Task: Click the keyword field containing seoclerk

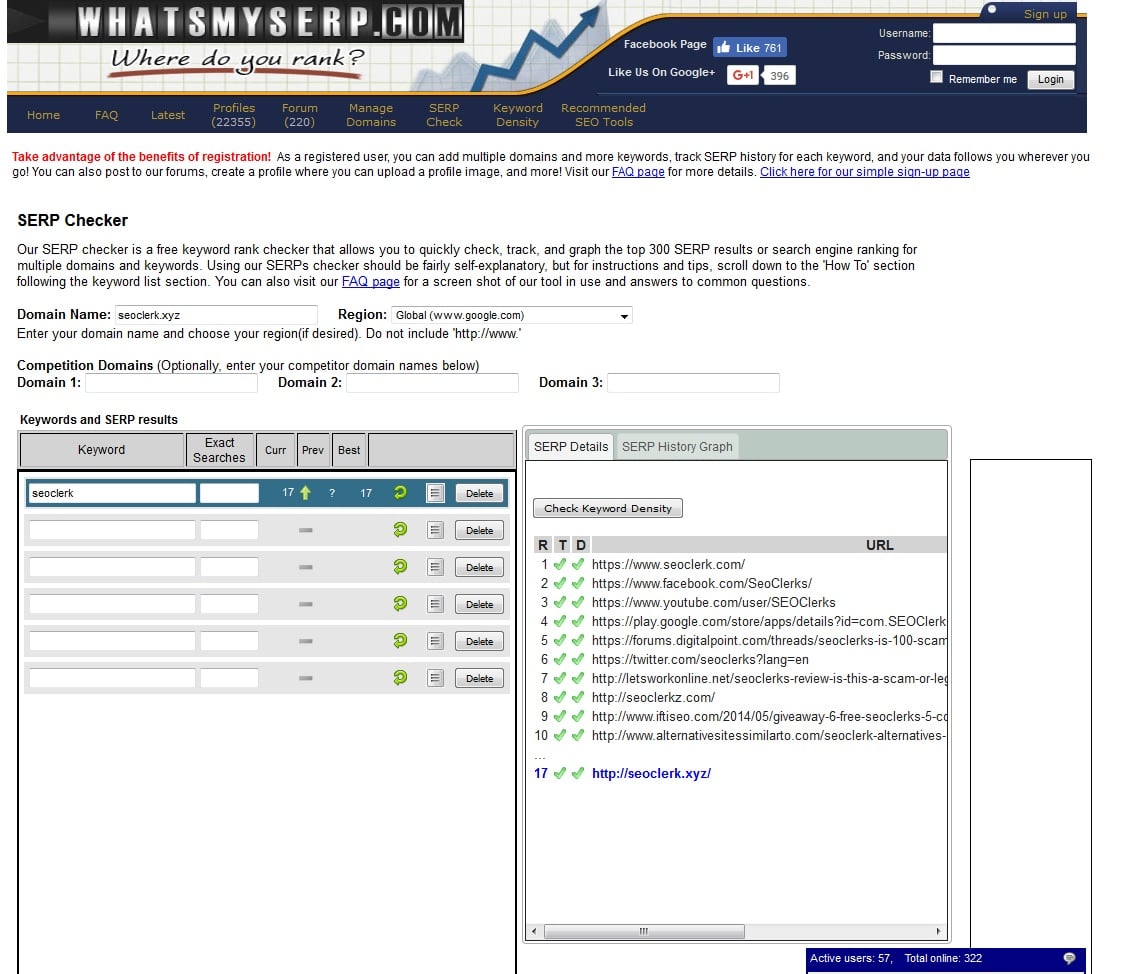Action: pos(112,493)
